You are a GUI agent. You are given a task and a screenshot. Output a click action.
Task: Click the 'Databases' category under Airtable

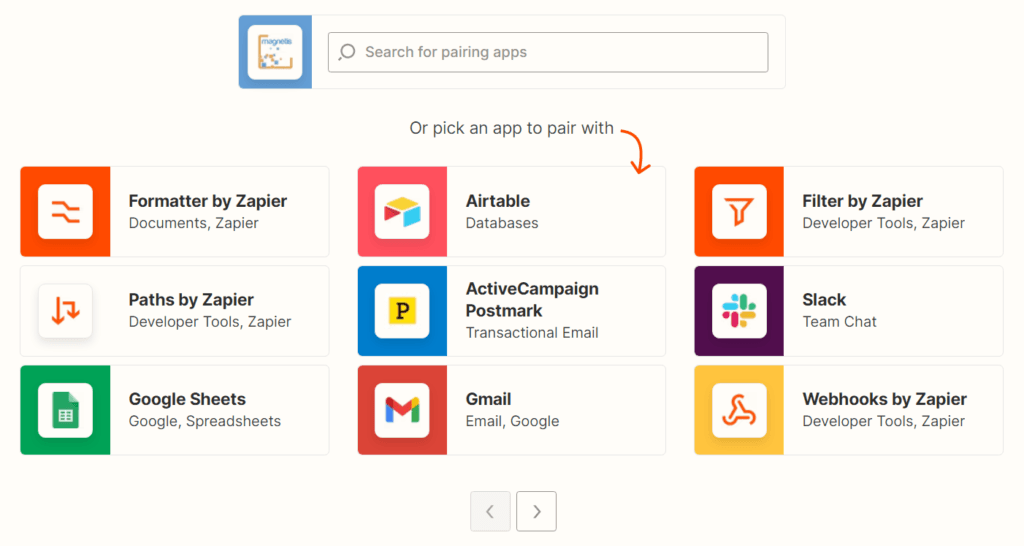tap(502, 223)
